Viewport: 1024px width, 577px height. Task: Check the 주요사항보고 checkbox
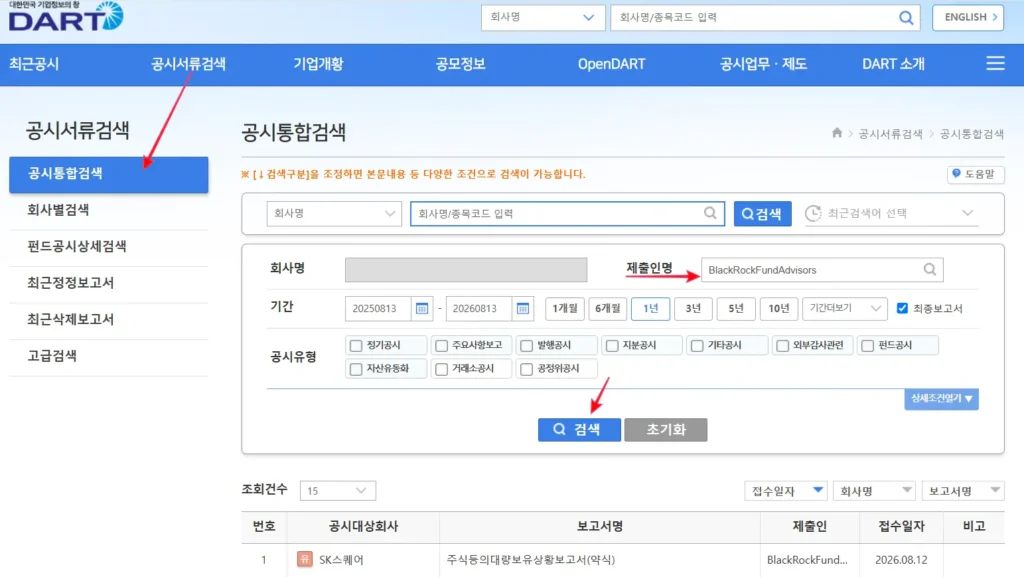click(441, 345)
